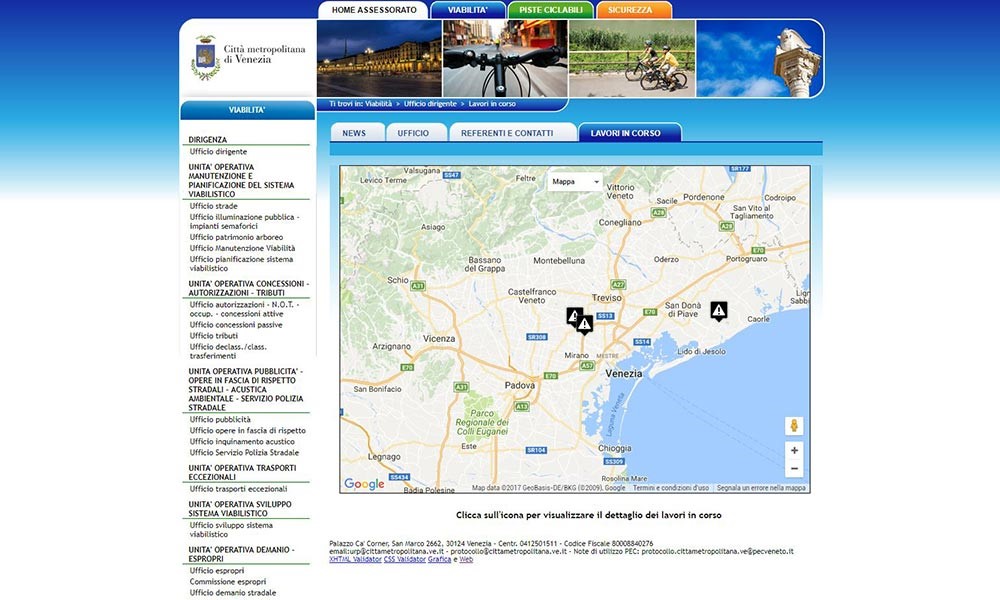Open Ufficio pubblicità link
The image size is (1000, 600).
pyautogui.click(x=220, y=420)
